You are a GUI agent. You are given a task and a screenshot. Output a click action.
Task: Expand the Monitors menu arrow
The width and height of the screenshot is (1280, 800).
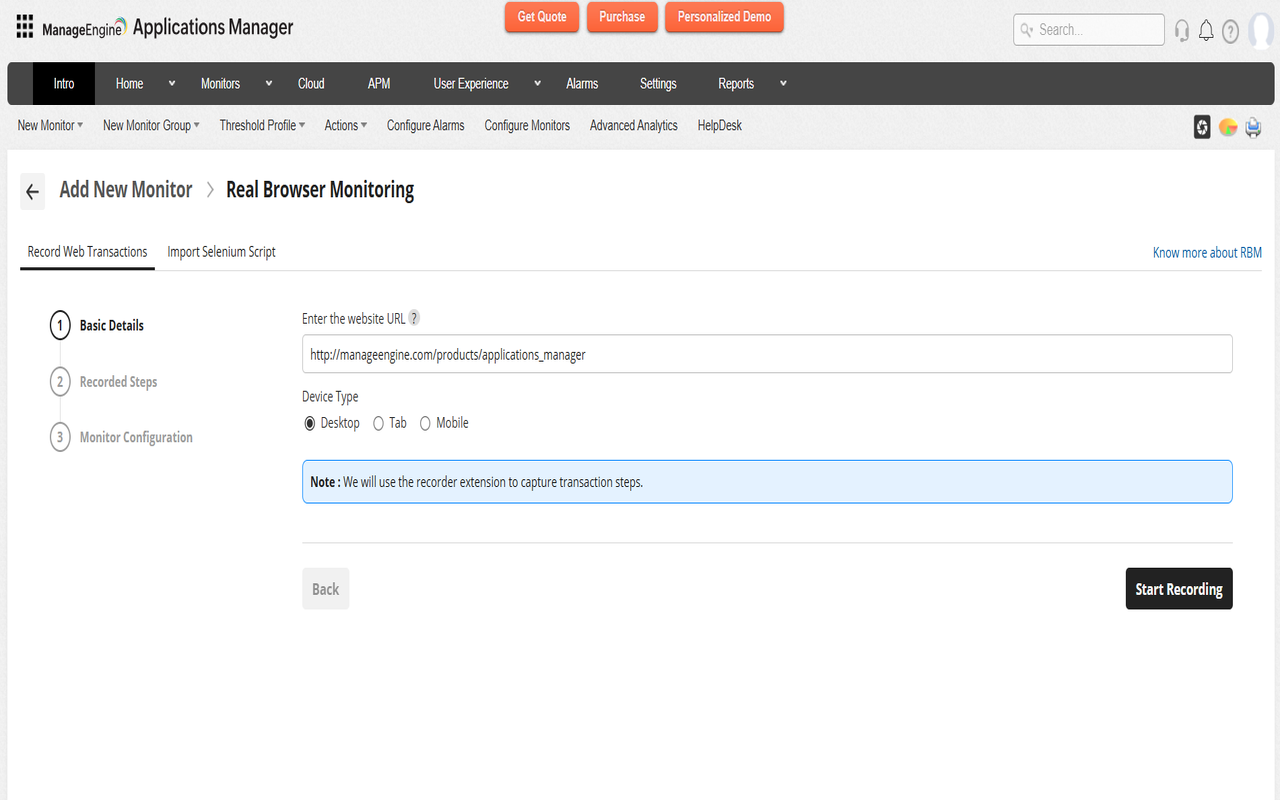coord(268,83)
